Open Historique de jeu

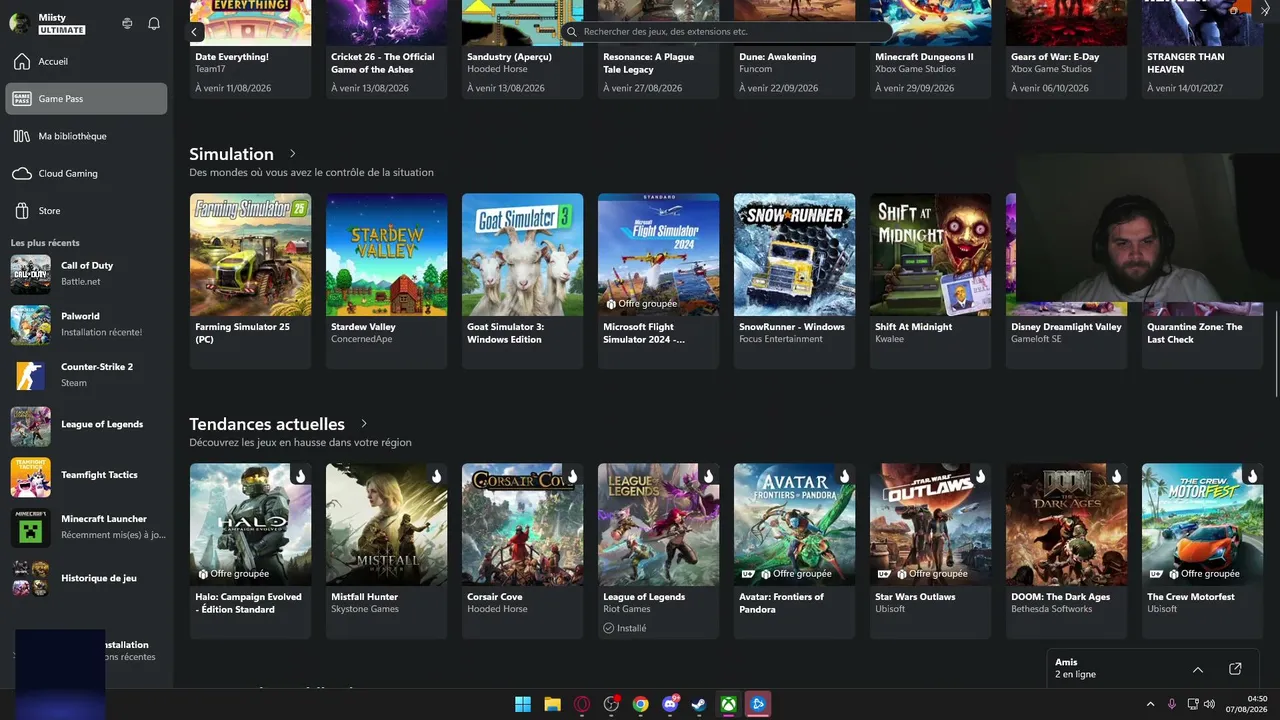coord(87,578)
